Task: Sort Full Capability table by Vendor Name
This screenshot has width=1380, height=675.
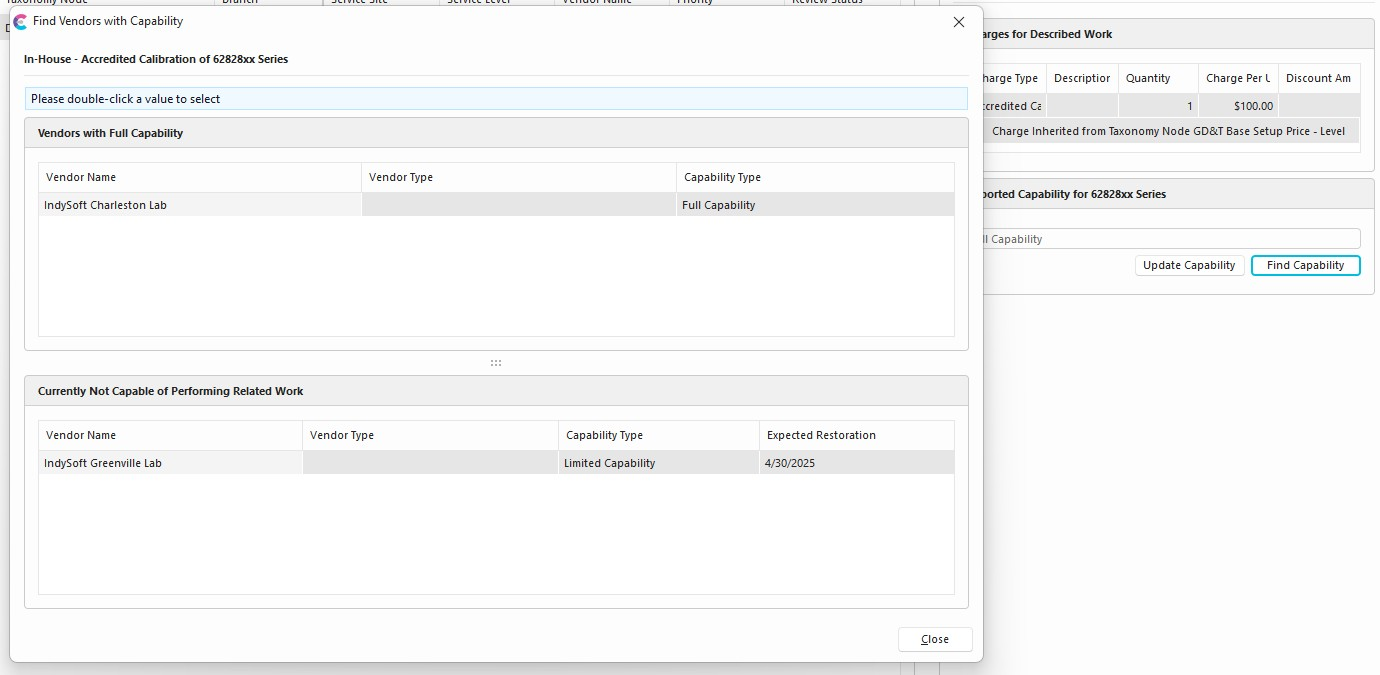Action: point(200,177)
